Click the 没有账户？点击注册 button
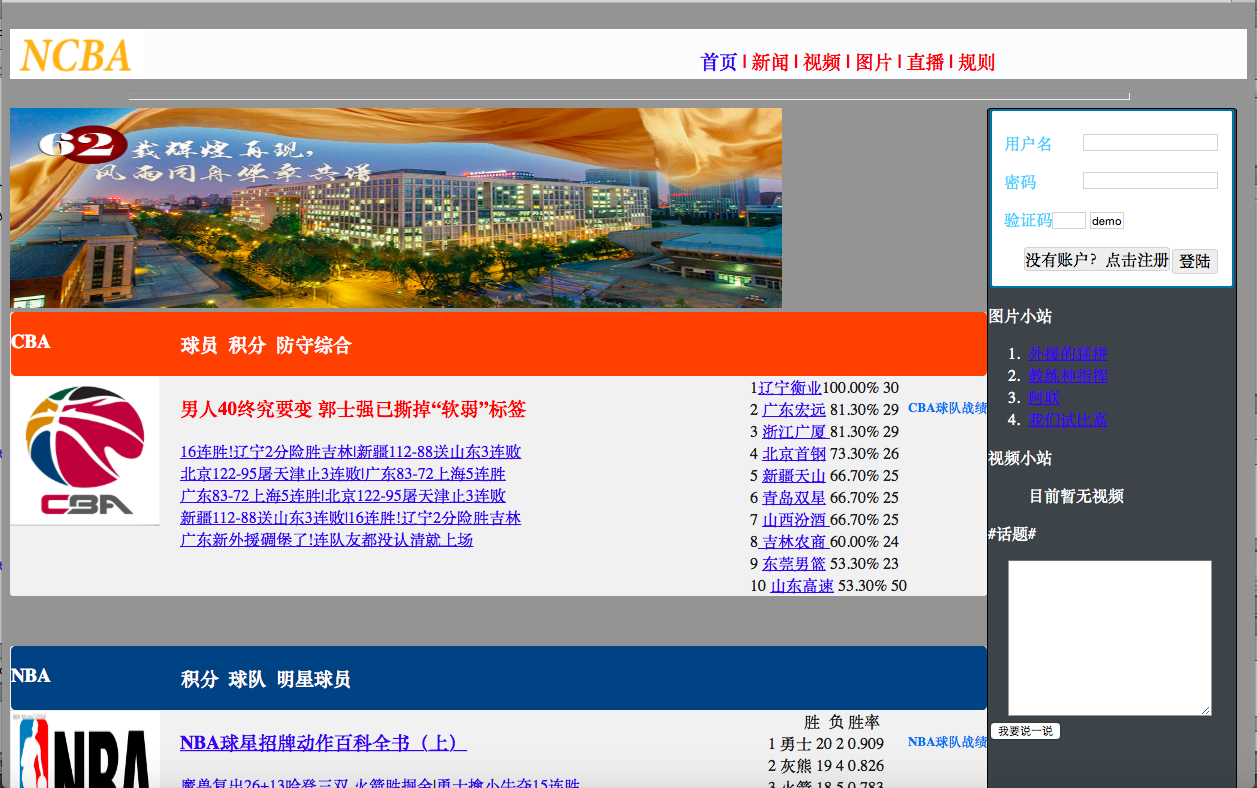The image size is (1257, 788). click(1096, 260)
